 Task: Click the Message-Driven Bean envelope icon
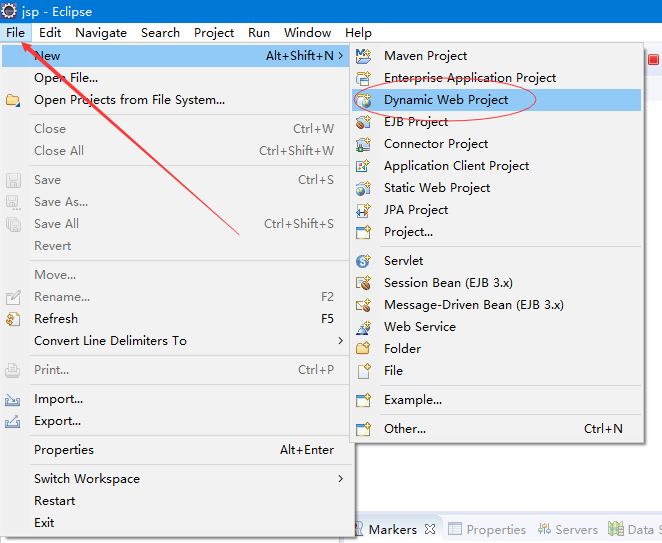363,305
